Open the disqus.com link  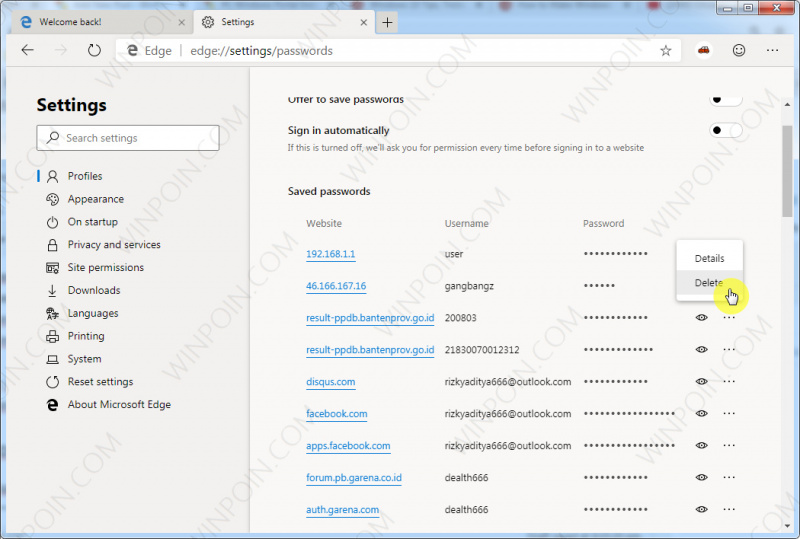click(x=331, y=382)
